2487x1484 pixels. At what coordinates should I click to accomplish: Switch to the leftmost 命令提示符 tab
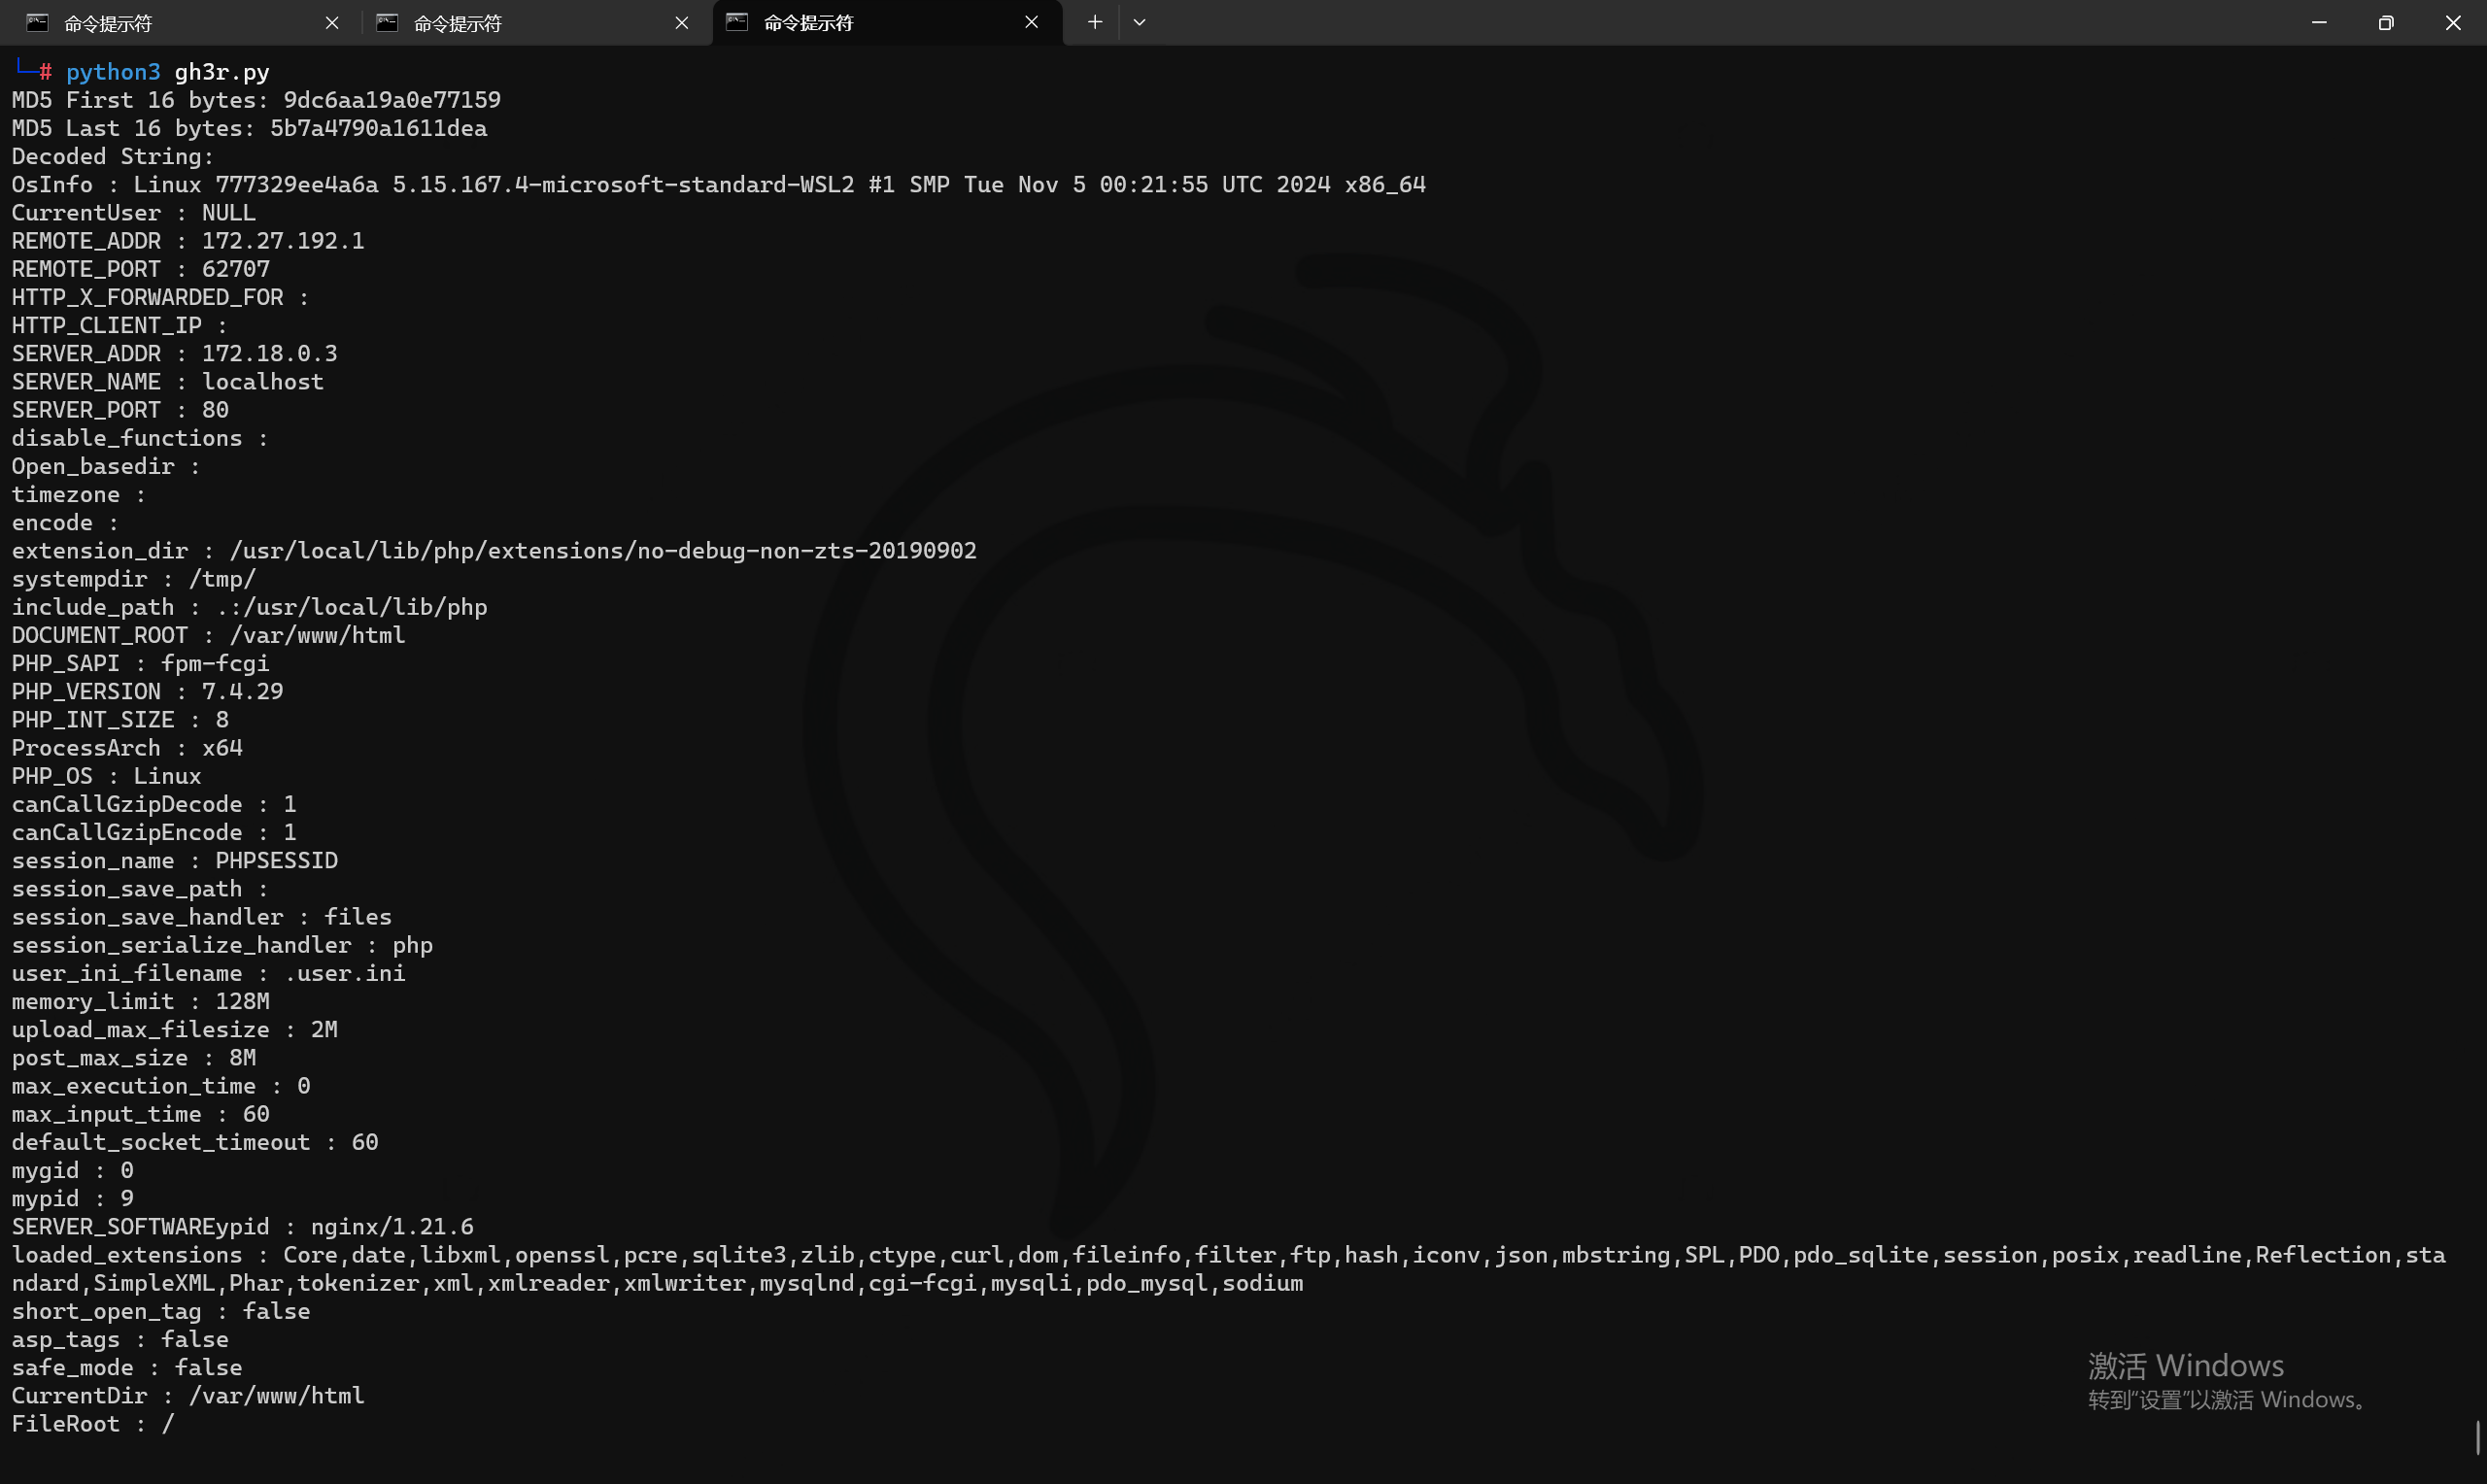click(x=150, y=22)
